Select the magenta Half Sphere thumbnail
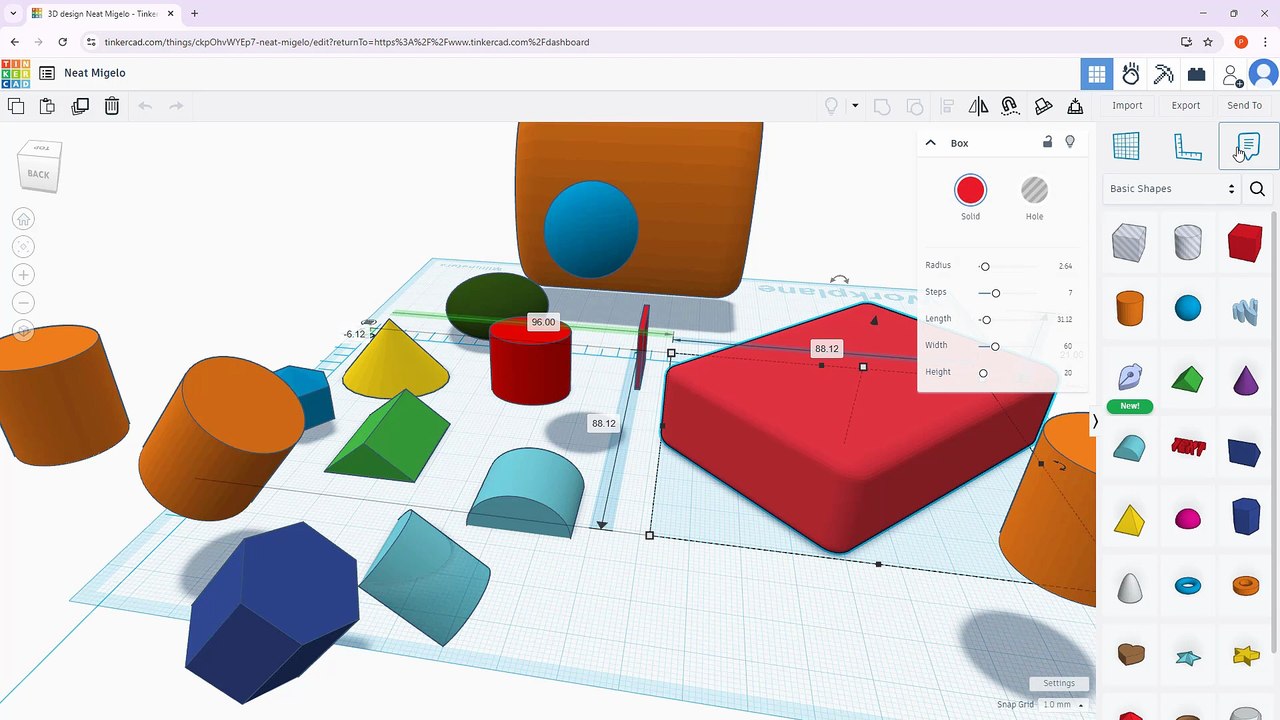The width and height of the screenshot is (1280, 720). coord(1188,518)
